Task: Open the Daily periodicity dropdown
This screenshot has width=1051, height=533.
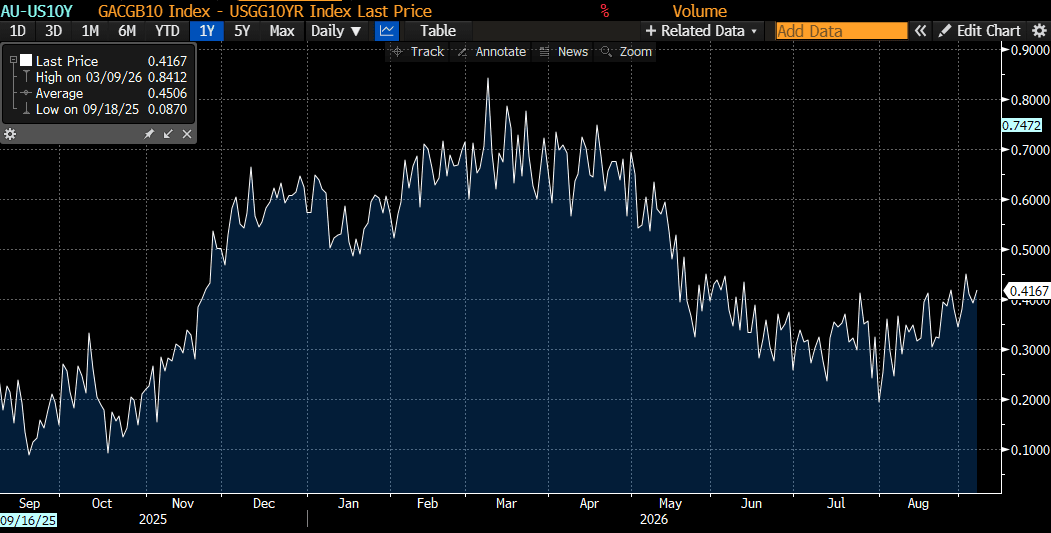Action: point(336,31)
